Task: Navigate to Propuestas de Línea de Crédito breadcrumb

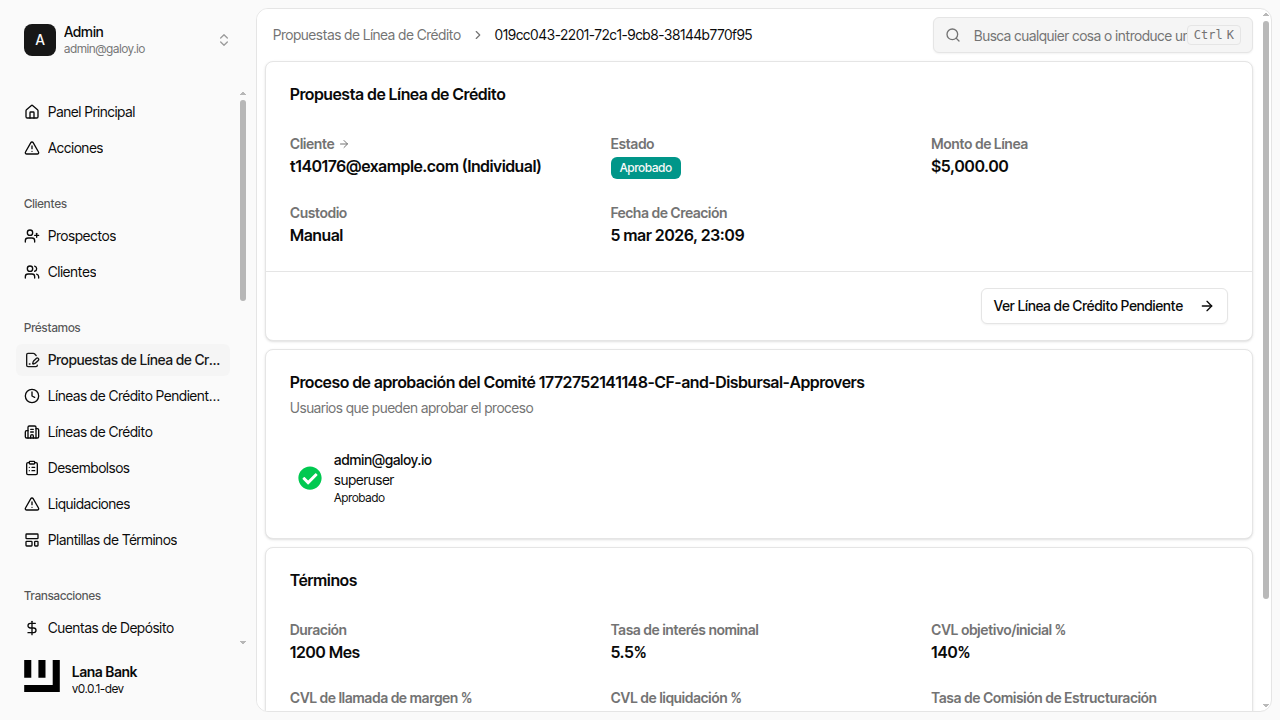Action: (367, 35)
